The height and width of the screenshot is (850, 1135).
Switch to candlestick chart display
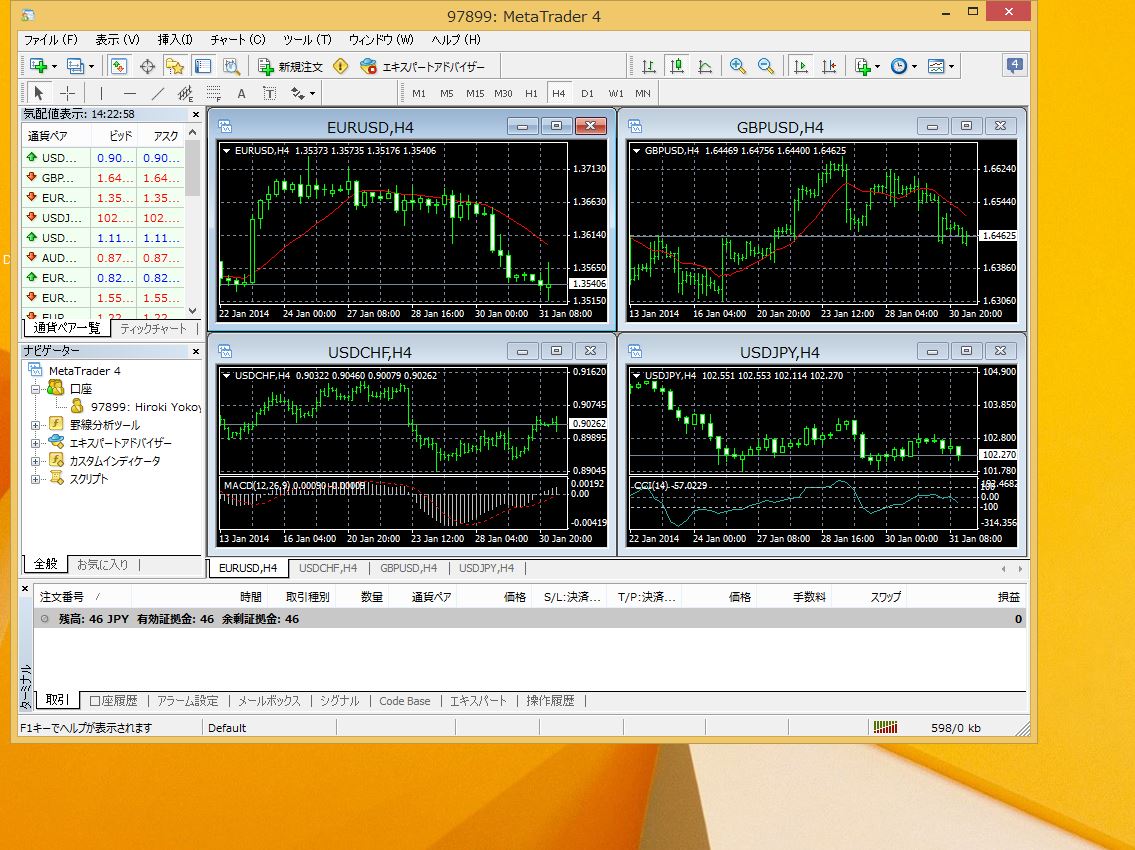point(677,67)
